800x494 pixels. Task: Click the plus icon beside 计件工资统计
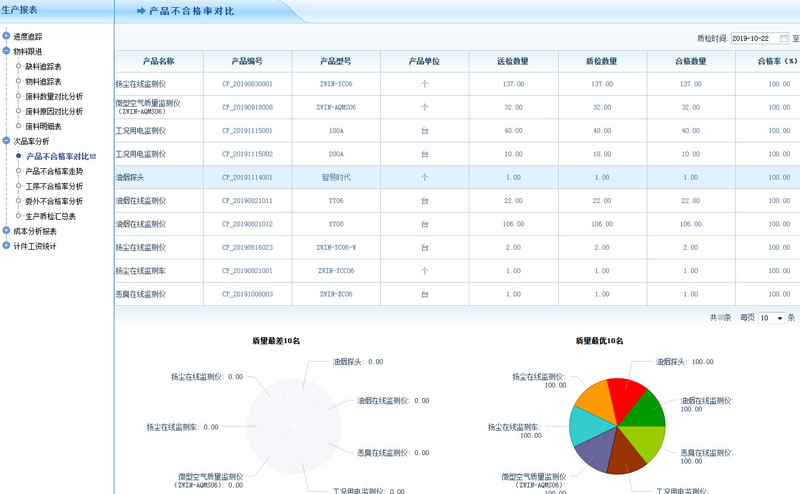click(6, 246)
